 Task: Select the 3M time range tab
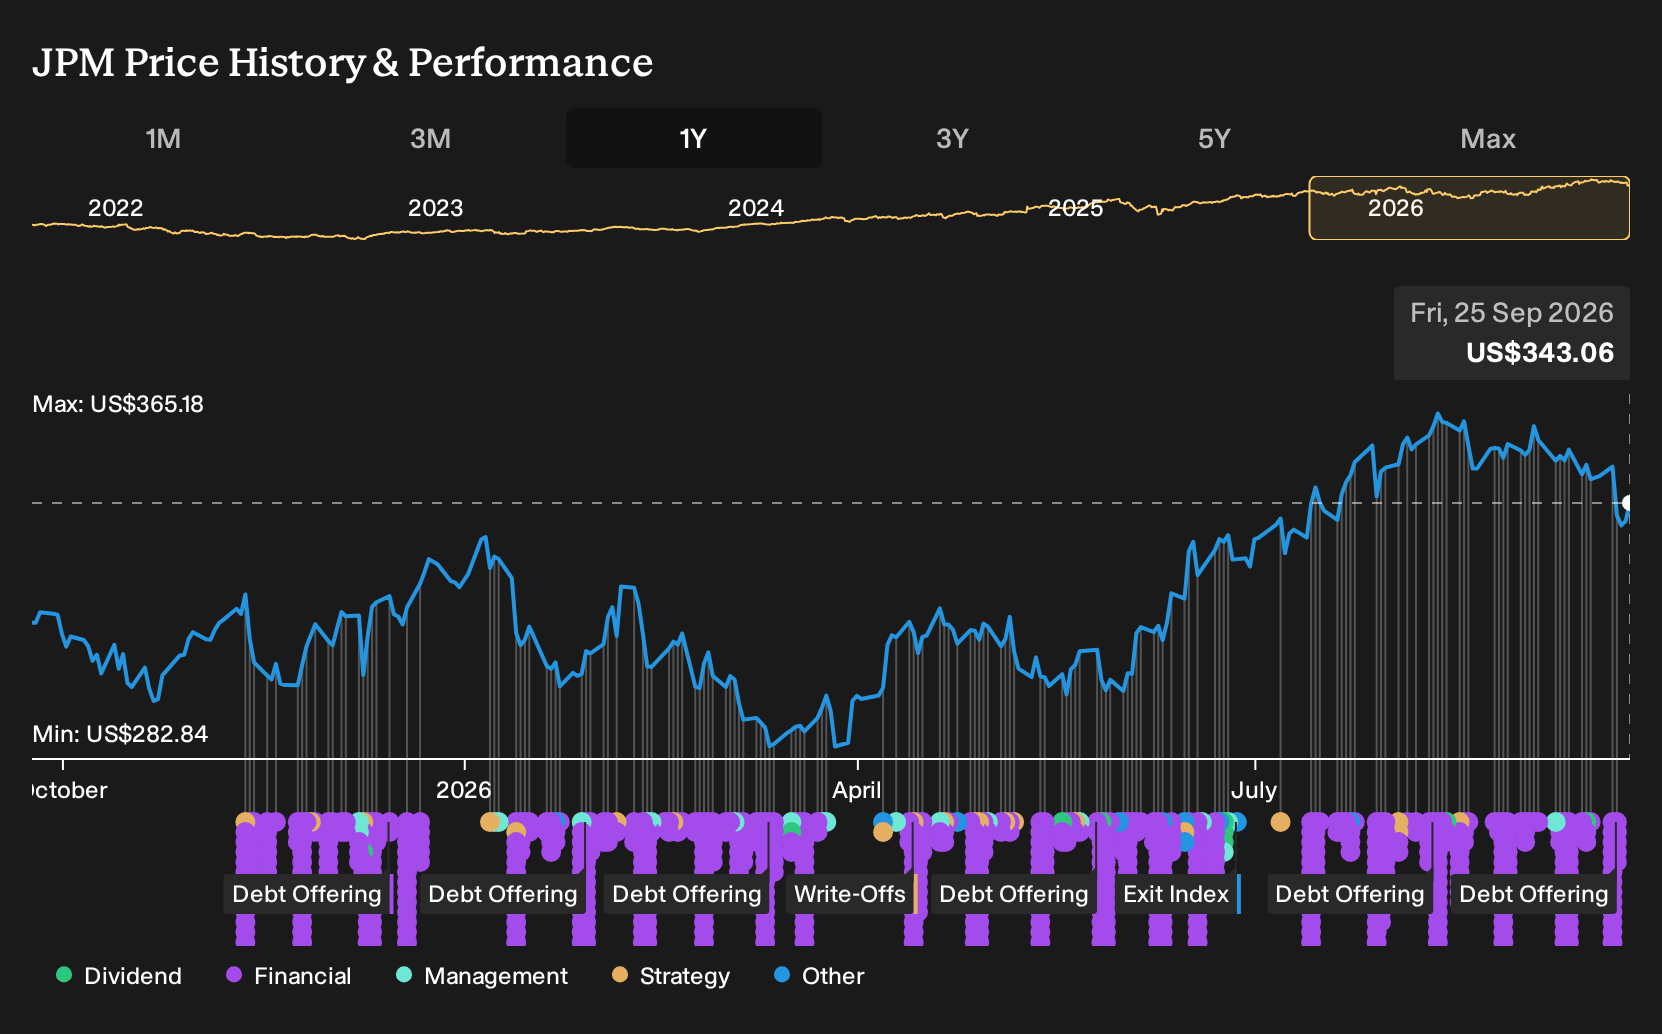(430, 138)
